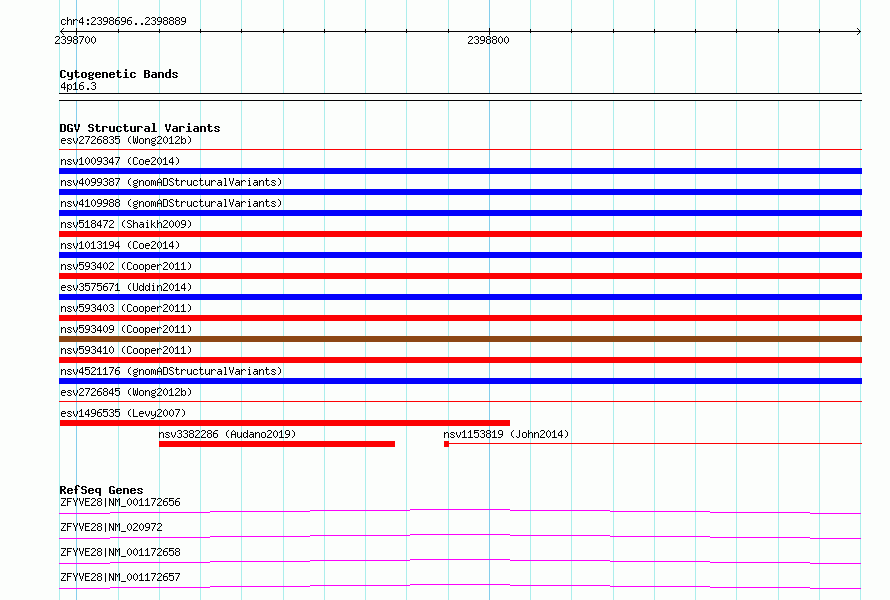Click the small red square under nsv1153819

pos(447,444)
